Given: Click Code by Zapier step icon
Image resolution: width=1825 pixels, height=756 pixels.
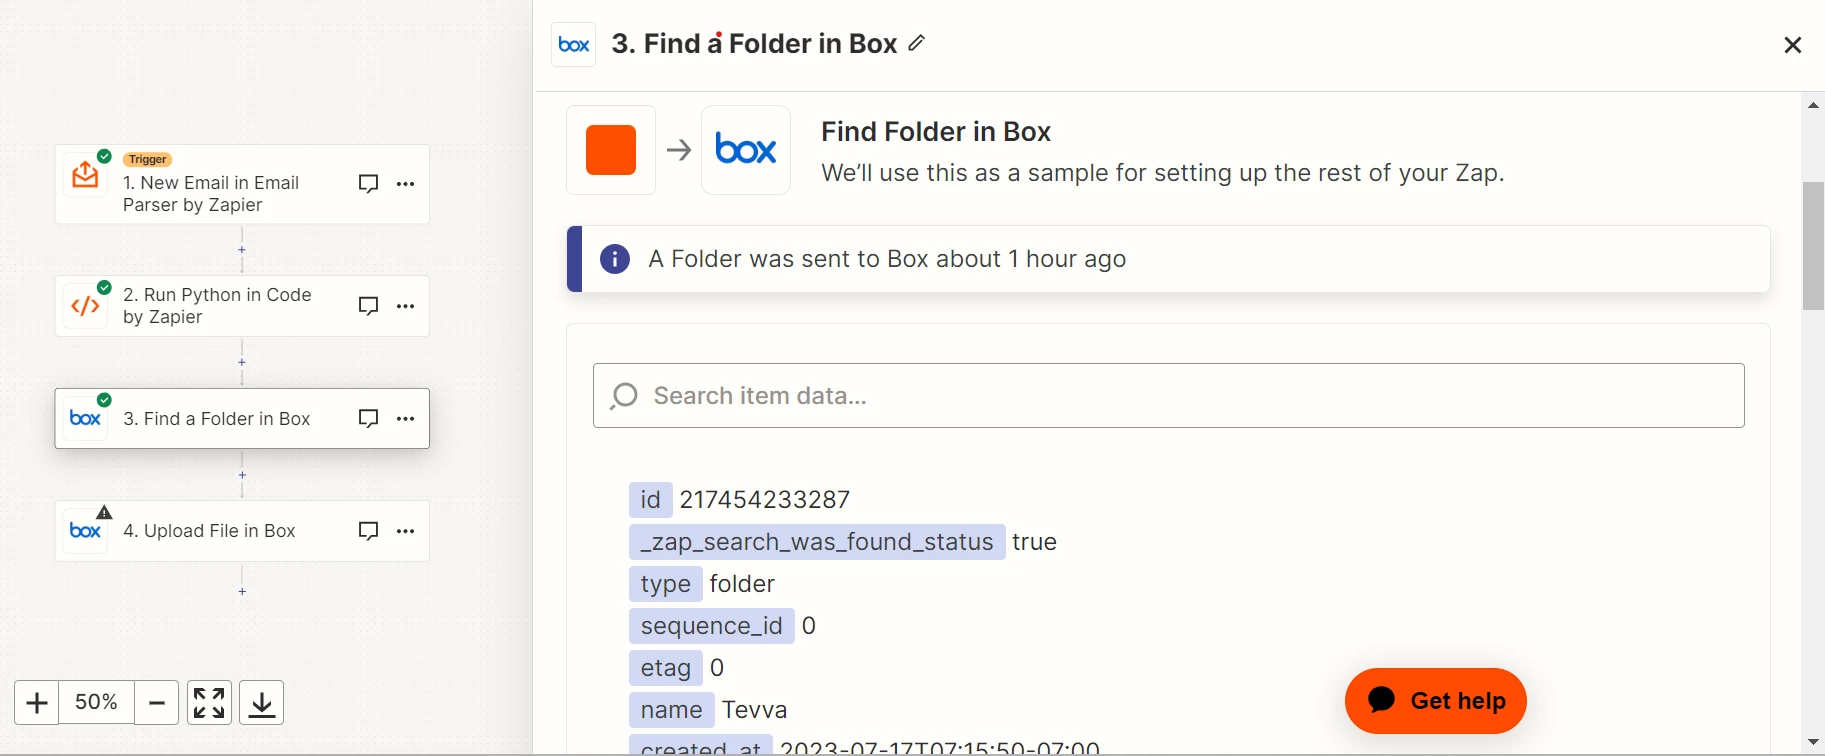Looking at the screenshot, I should (86, 306).
